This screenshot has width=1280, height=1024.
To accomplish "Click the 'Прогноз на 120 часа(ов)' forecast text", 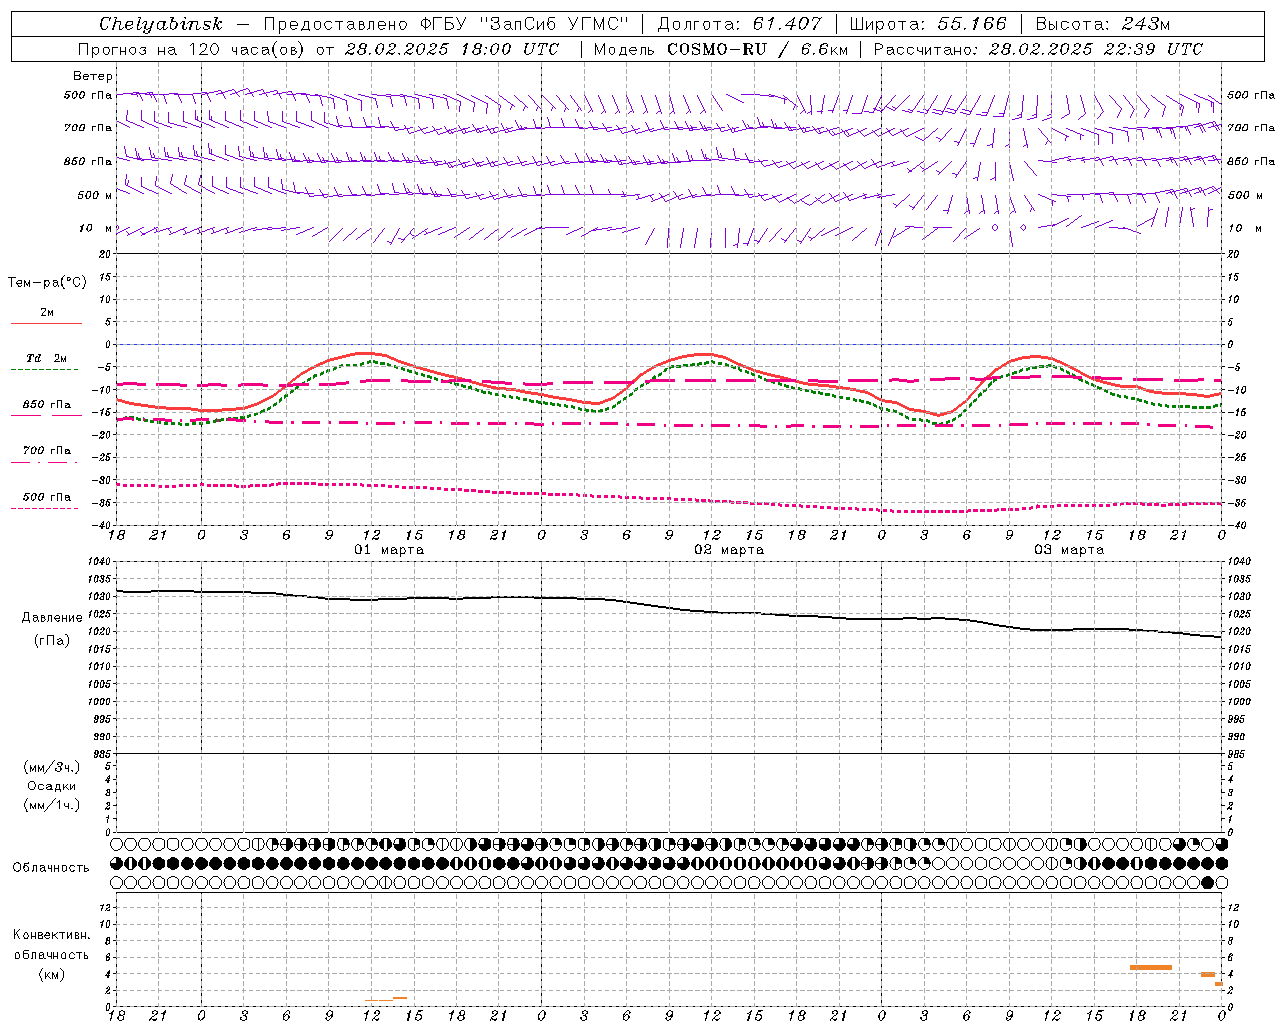I will click(192, 49).
